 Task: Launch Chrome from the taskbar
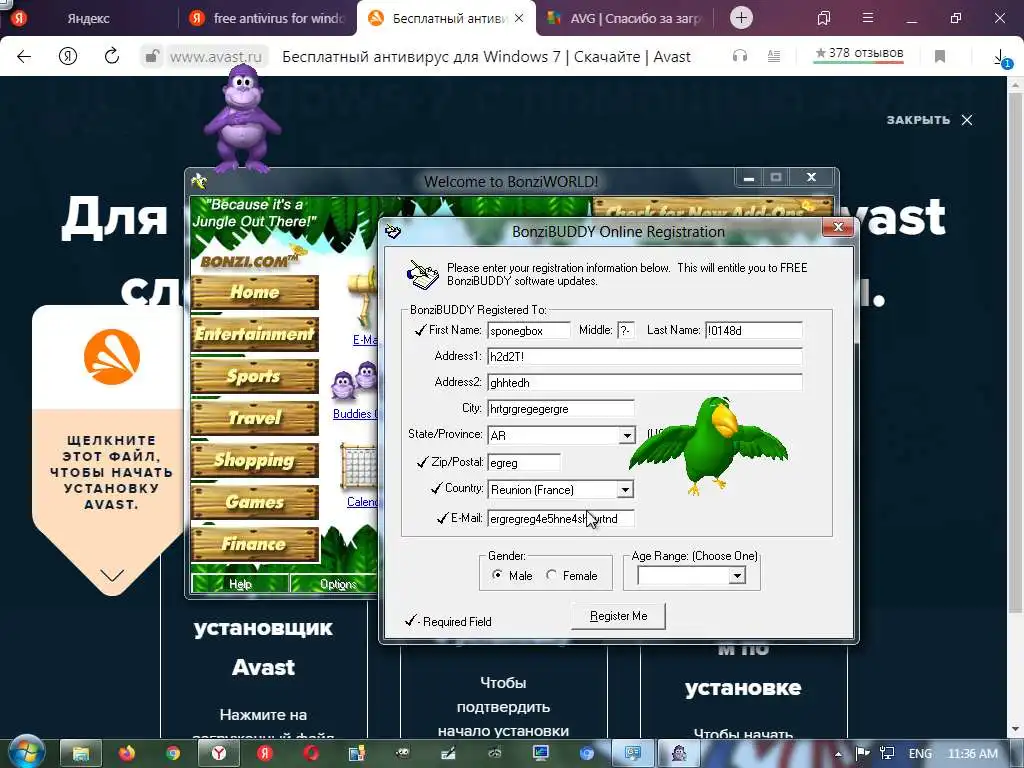(172, 754)
